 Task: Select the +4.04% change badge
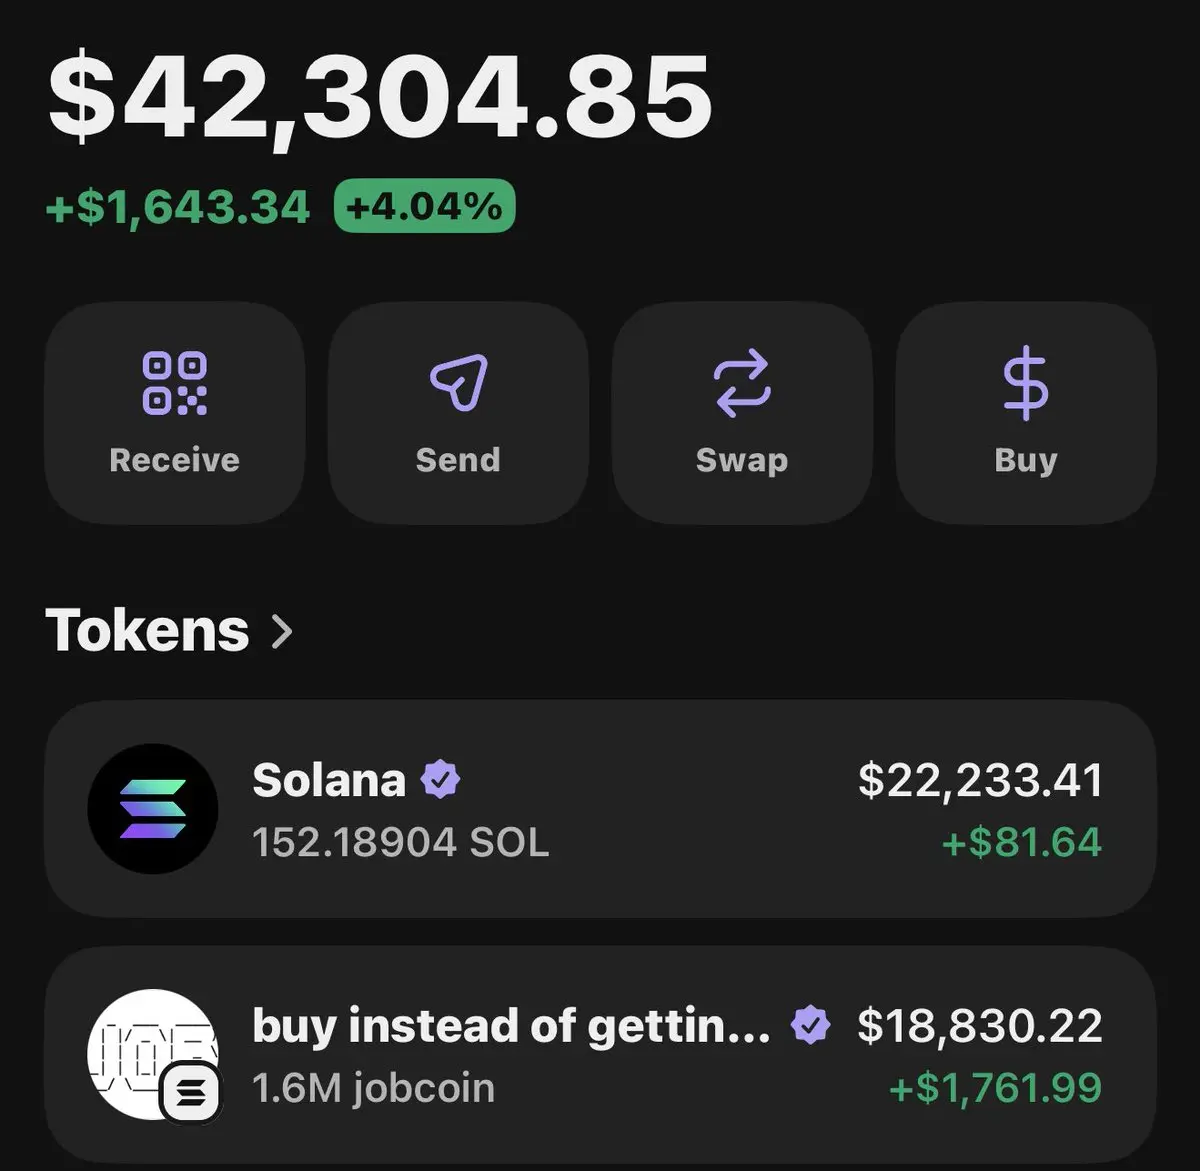tap(424, 206)
